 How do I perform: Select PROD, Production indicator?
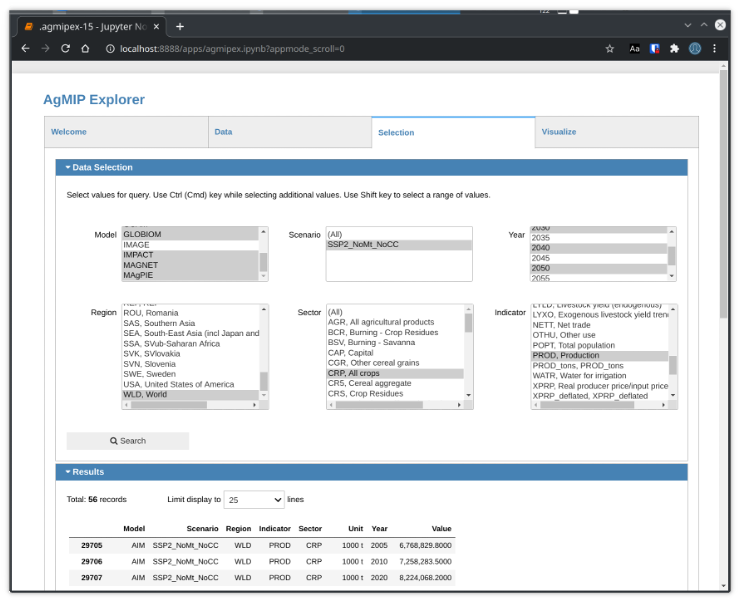pos(599,355)
